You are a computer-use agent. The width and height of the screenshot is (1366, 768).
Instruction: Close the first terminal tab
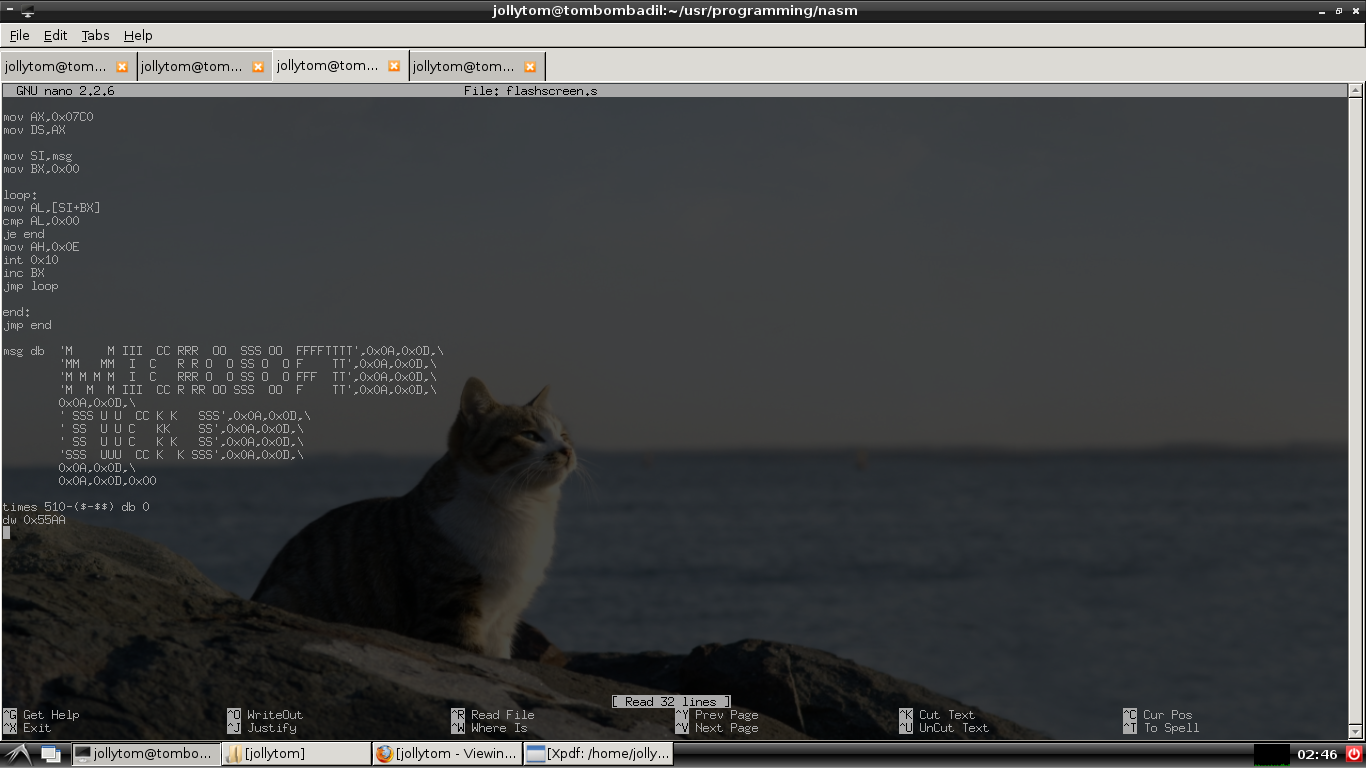coord(122,67)
